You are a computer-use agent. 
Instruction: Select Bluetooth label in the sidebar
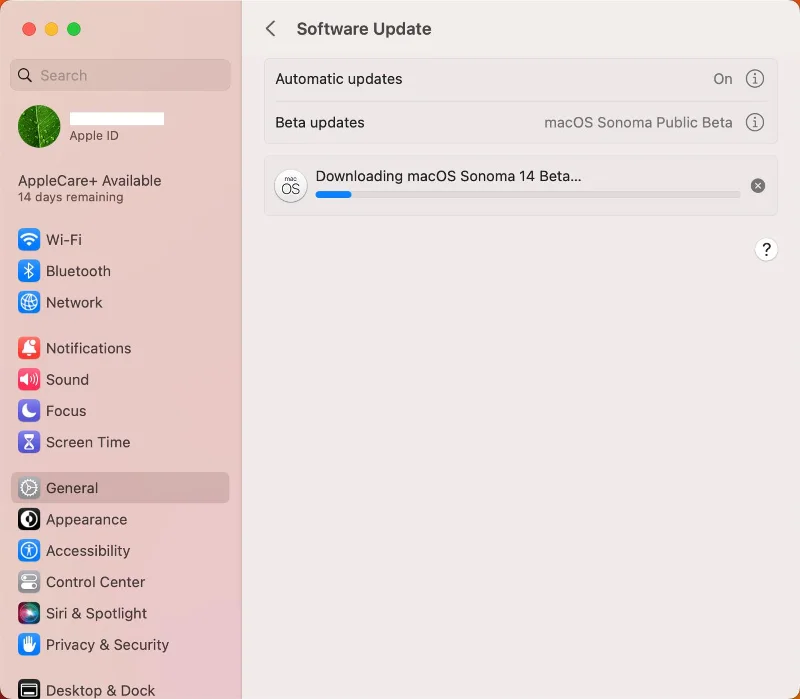coord(78,271)
